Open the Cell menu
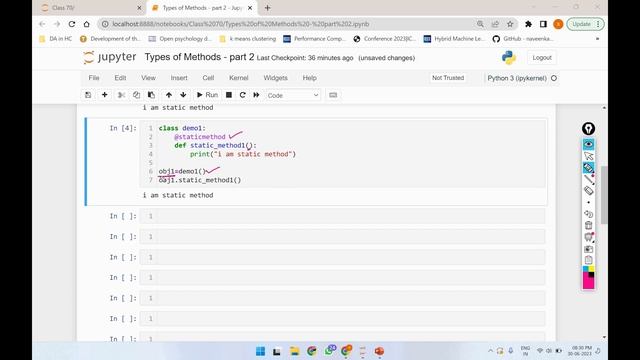This screenshot has height=360, width=640. pyautogui.click(x=208, y=78)
